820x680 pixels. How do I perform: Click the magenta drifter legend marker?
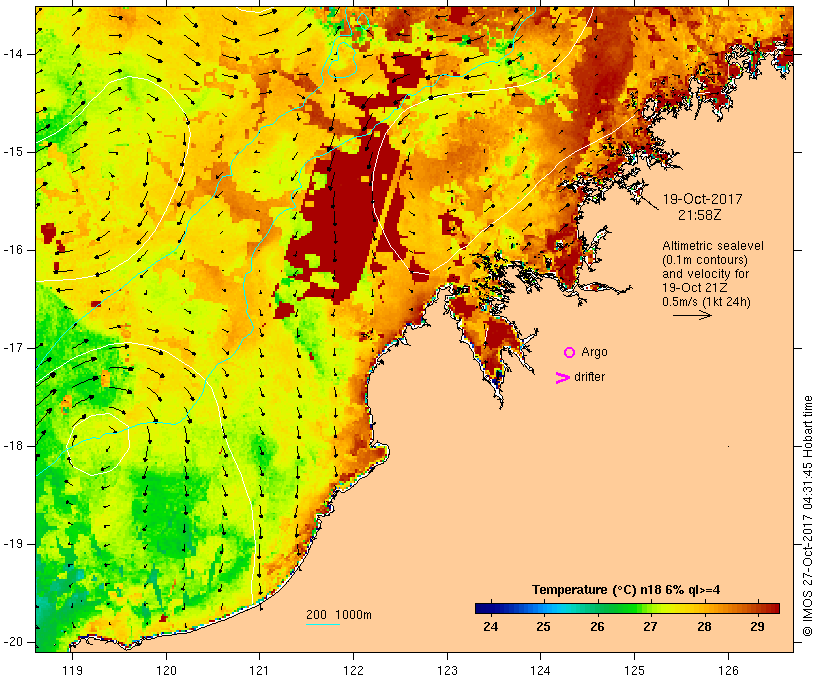[x=562, y=378]
